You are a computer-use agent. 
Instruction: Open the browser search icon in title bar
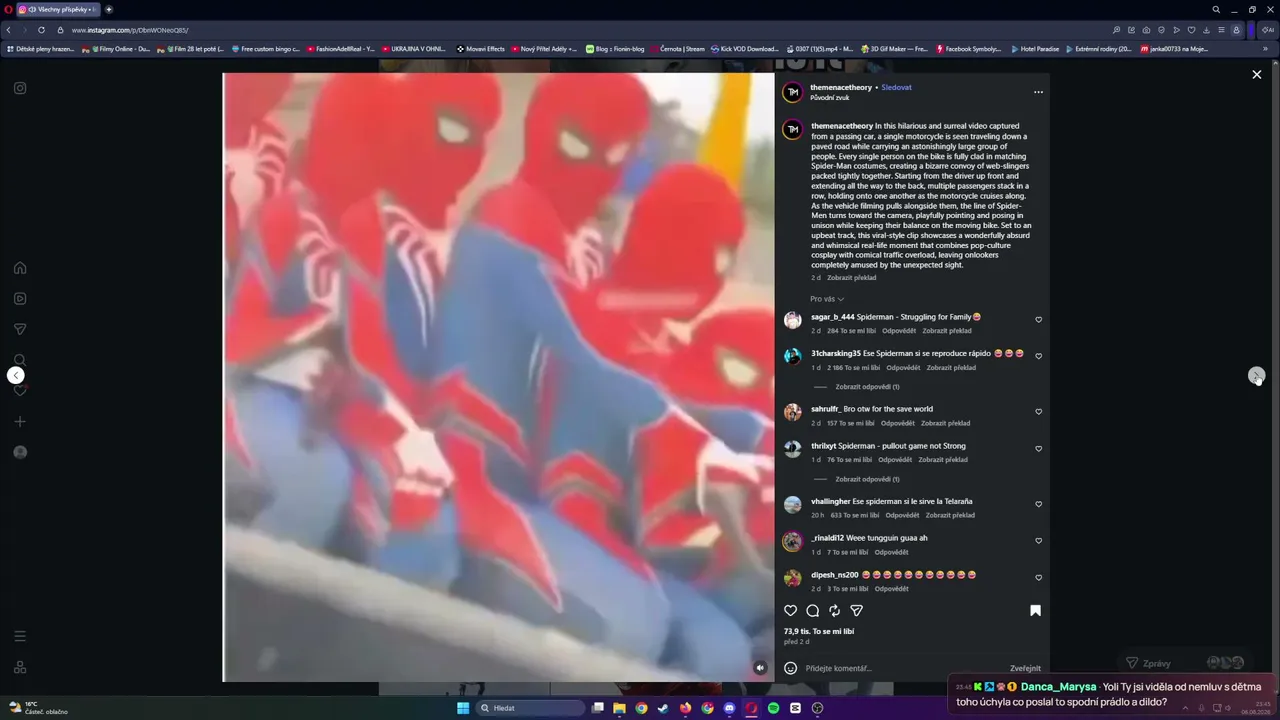click(1216, 9)
